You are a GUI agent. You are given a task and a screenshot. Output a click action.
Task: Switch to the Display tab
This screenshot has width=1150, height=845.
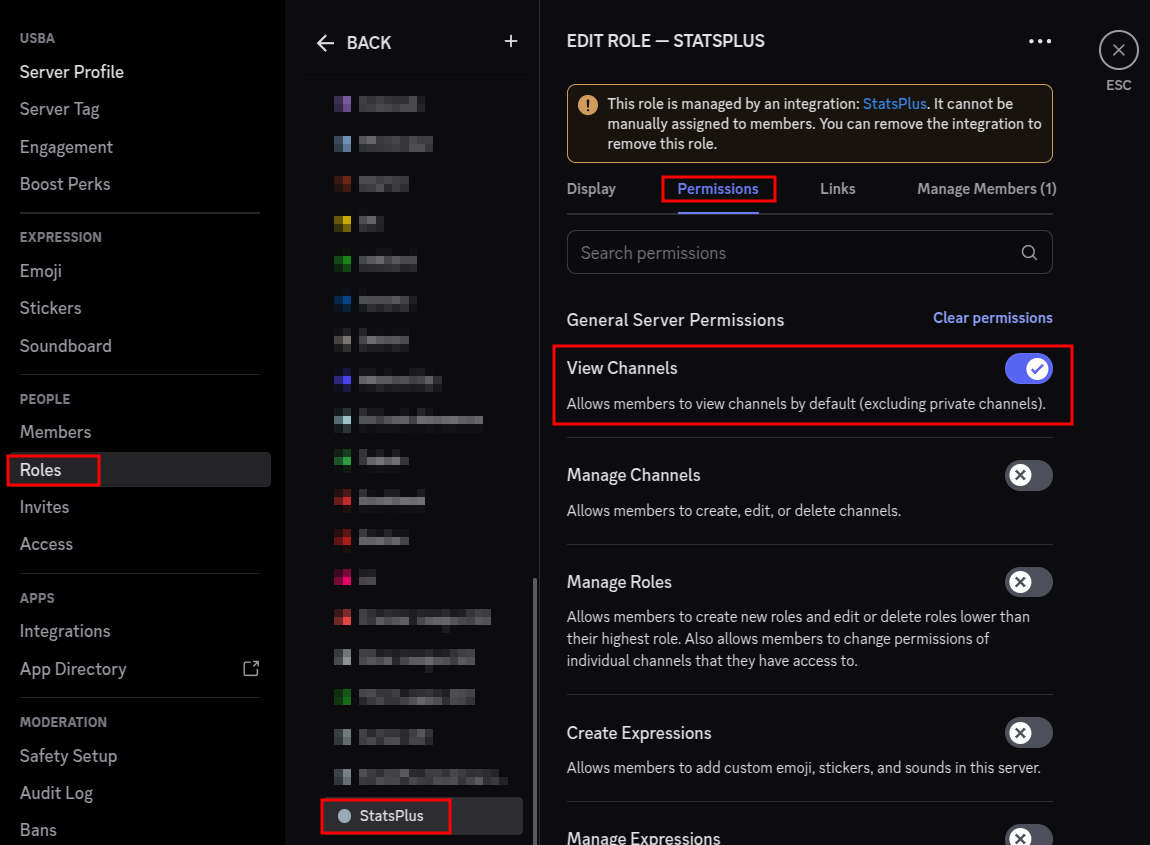pyautogui.click(x=591, y=189)
